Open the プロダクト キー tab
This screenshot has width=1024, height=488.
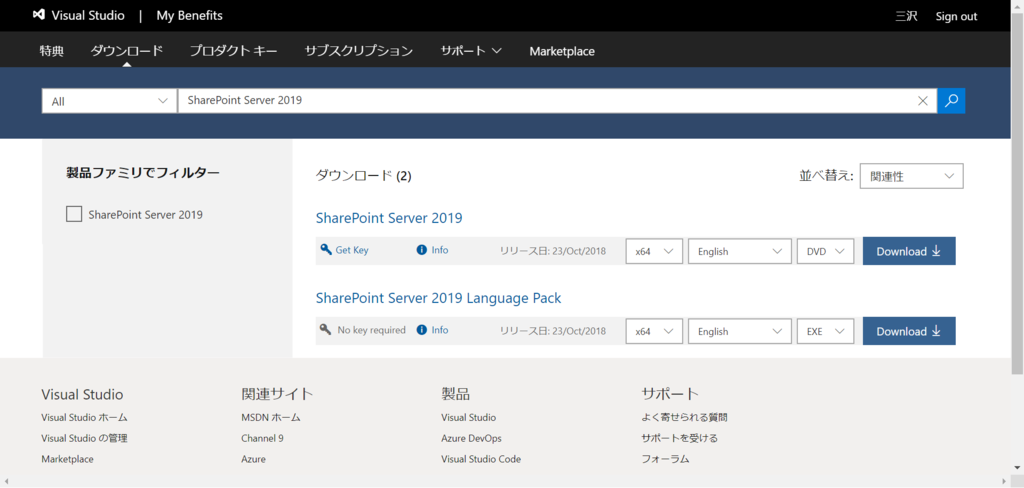(x=233, y=51)
